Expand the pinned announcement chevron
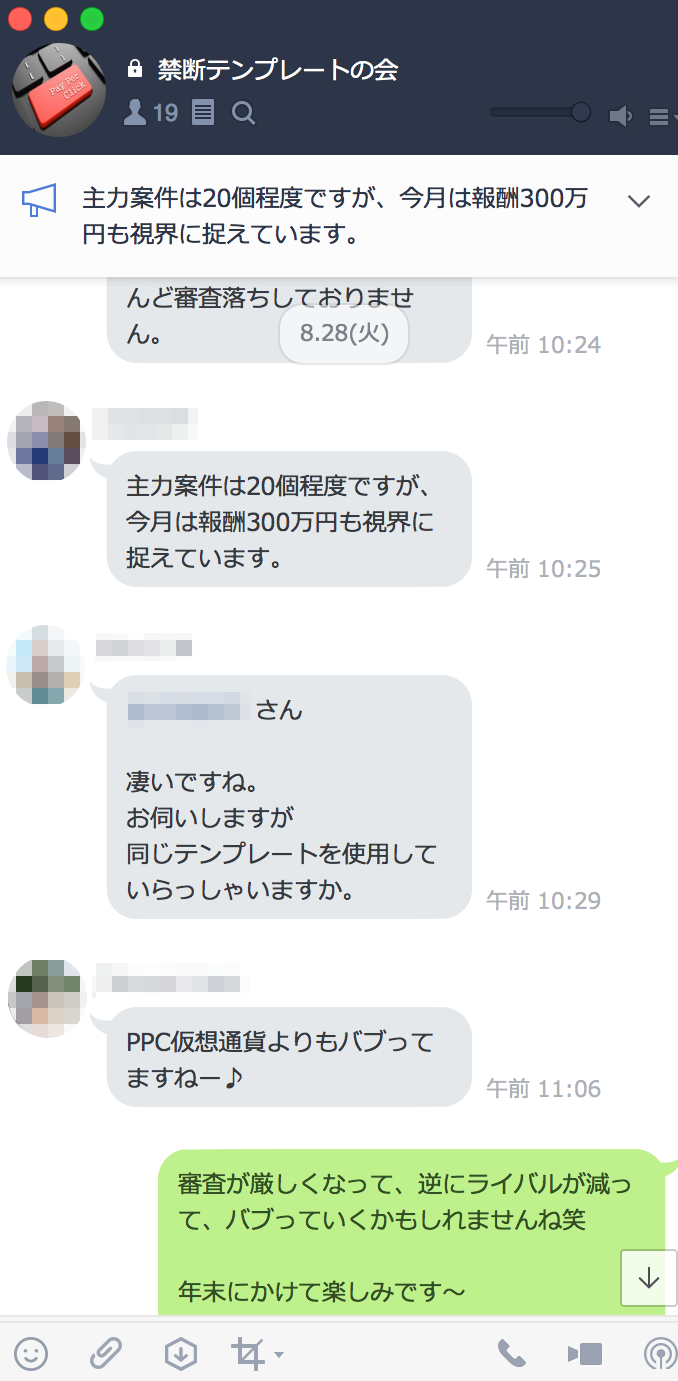 (x=639, y=201)
